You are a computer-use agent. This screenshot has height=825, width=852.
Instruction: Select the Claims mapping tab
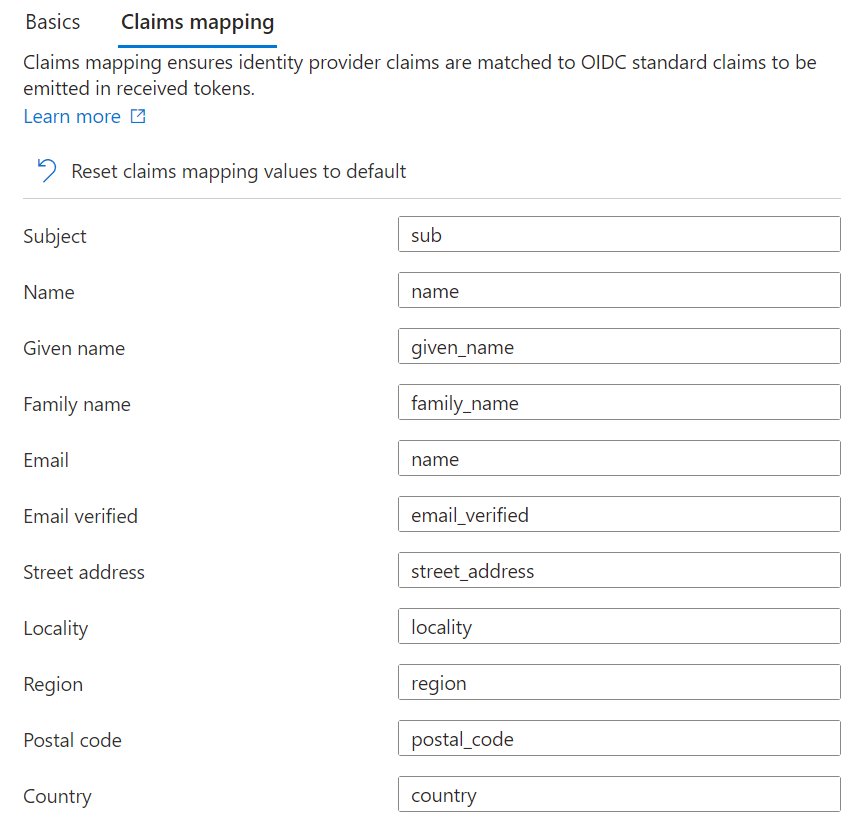197,22
